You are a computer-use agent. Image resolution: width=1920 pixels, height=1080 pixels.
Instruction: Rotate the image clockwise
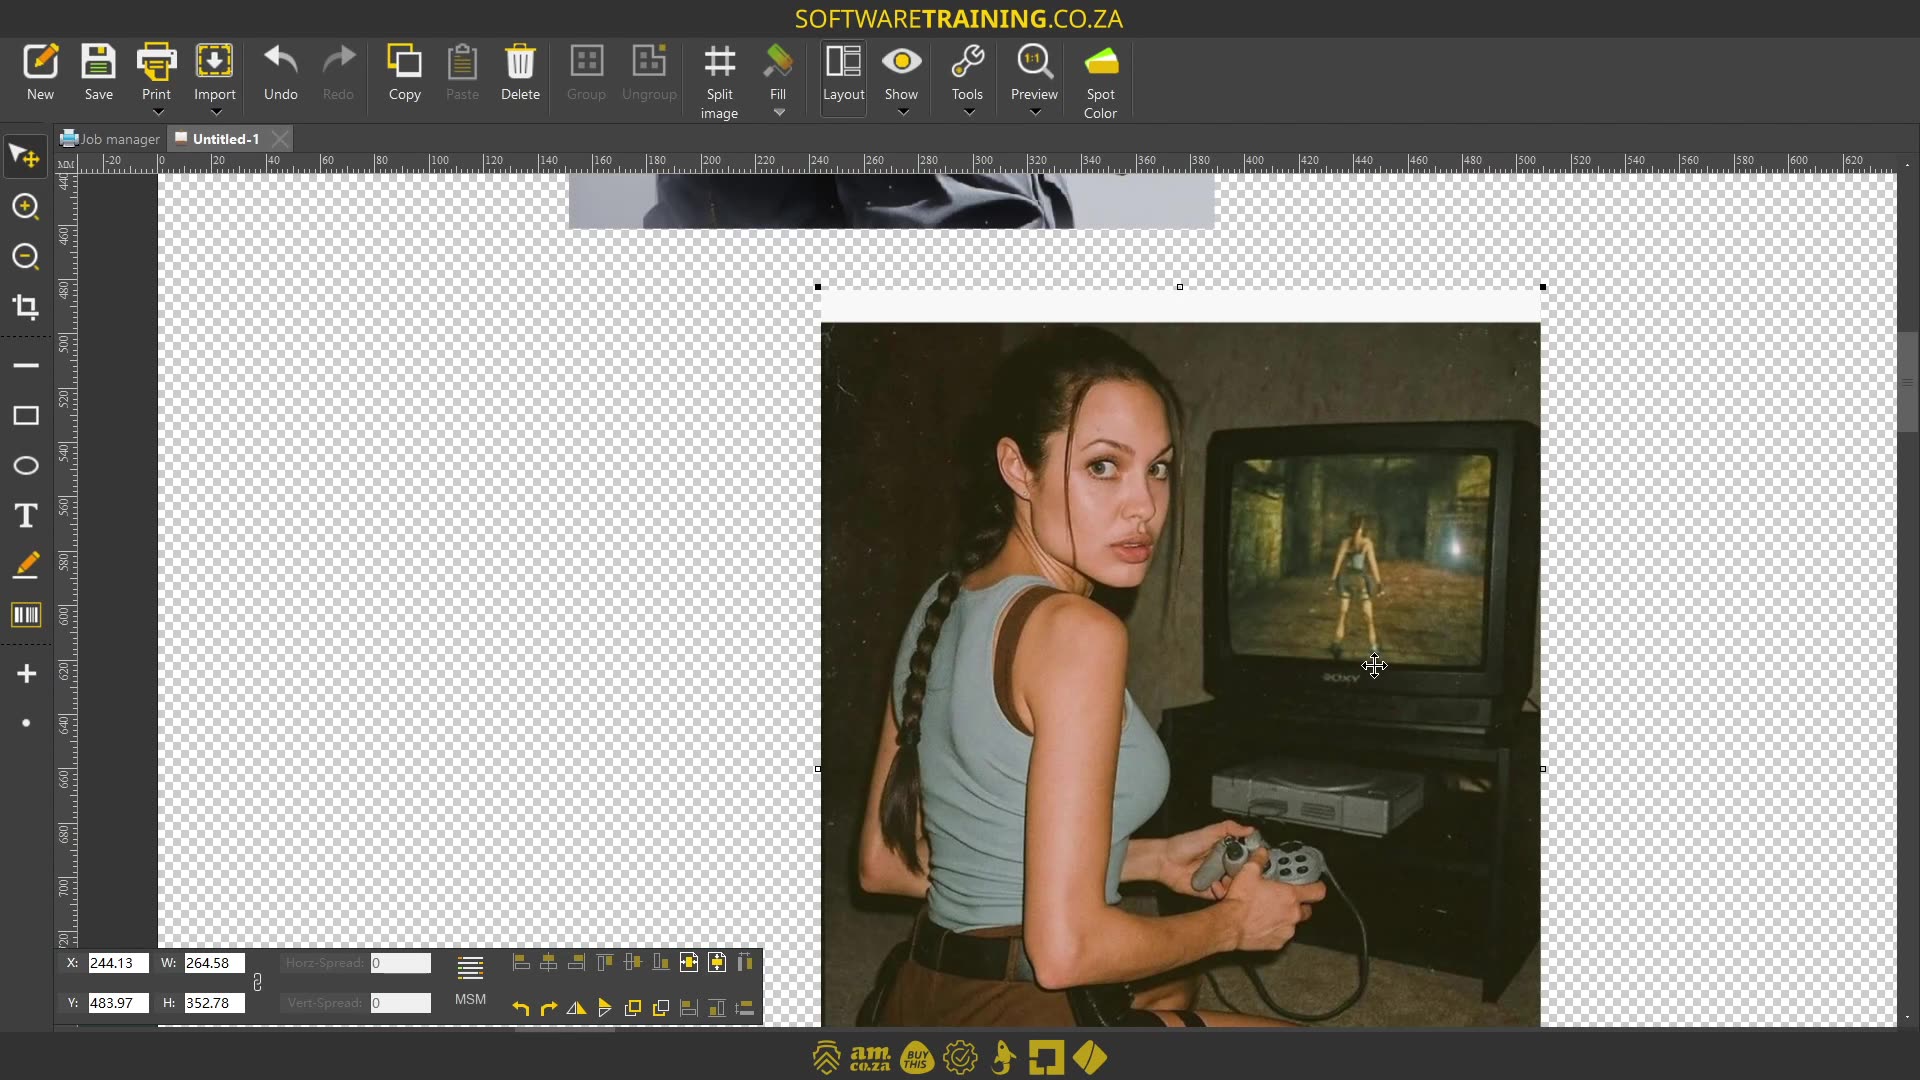(549, 1008)
